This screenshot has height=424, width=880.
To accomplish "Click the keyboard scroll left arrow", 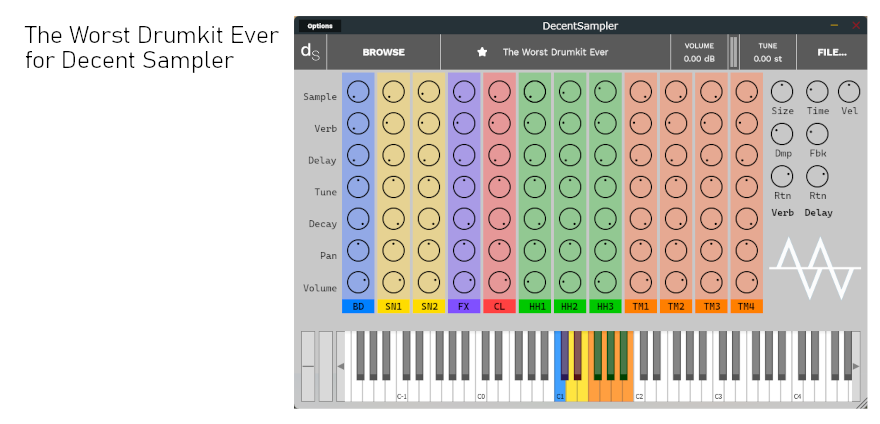I will point(340,366).
